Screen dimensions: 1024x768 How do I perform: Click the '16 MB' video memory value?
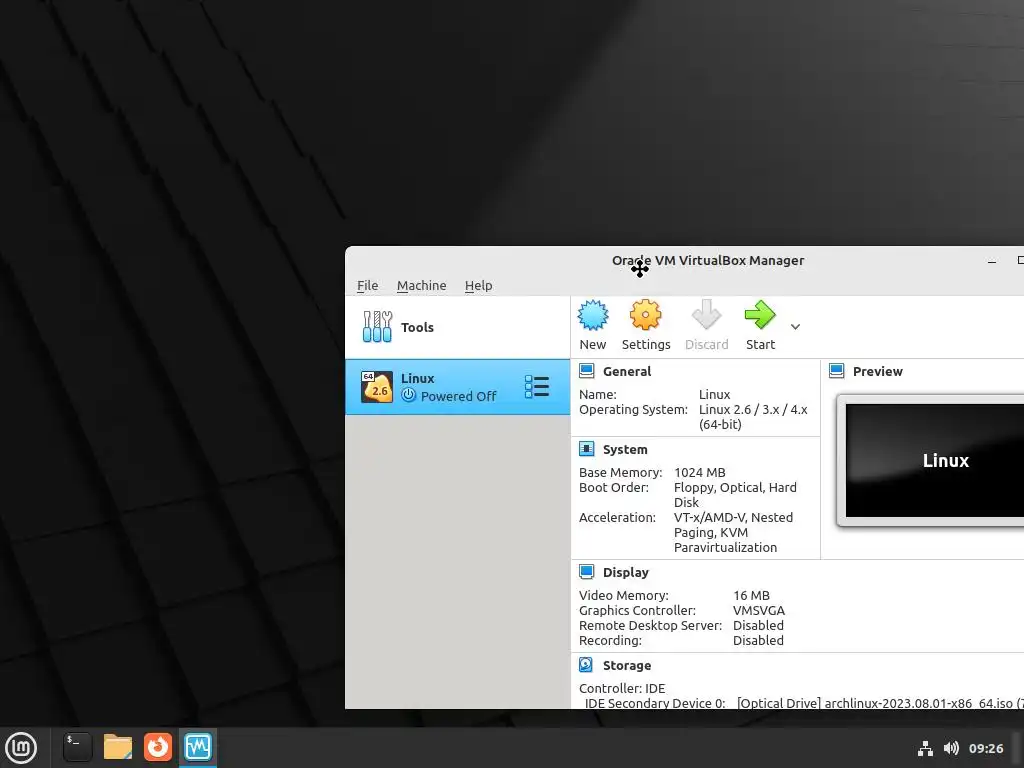tap(751, 595)
